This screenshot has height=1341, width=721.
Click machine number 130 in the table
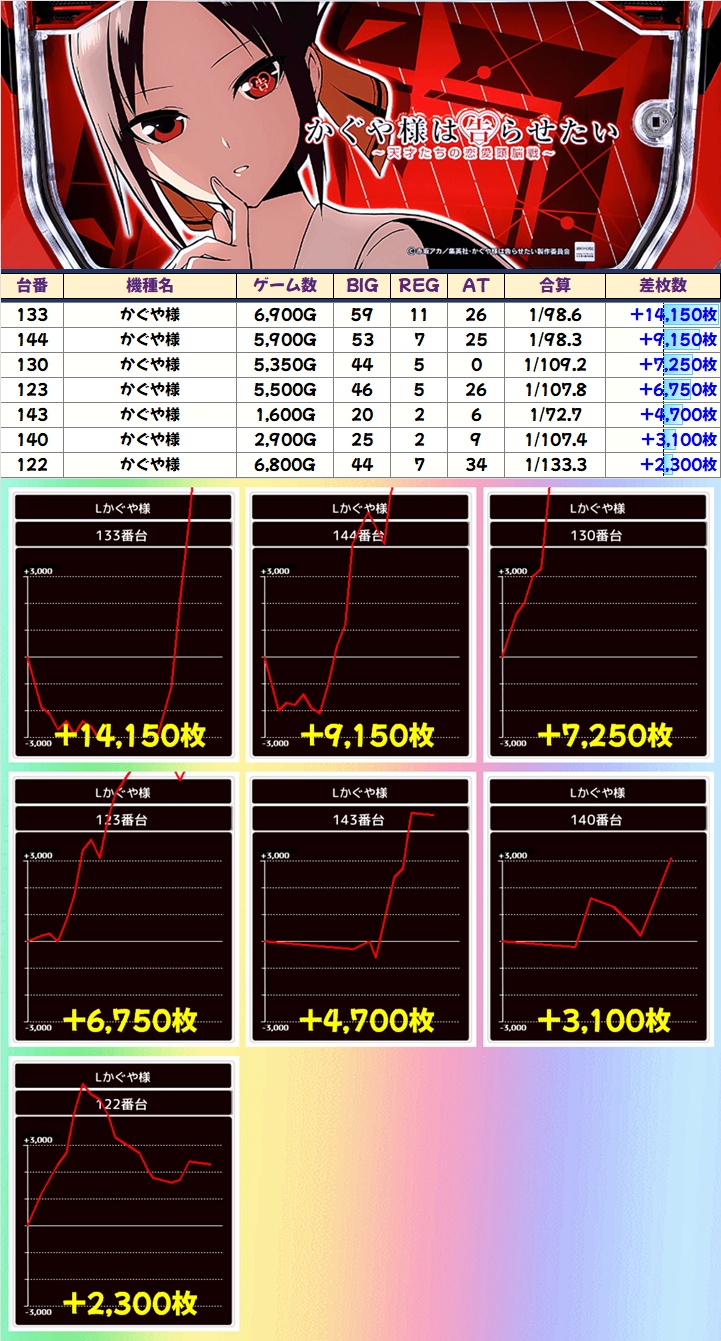tap(32, 364)
